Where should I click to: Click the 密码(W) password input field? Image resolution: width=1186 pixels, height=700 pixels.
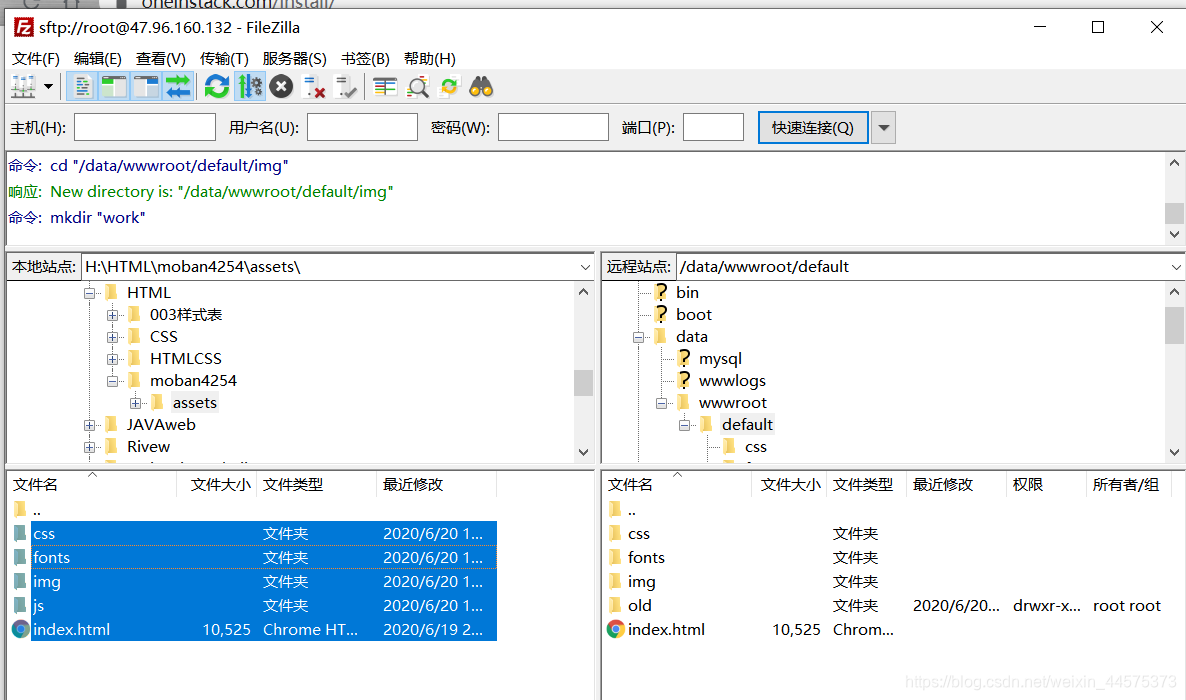pos(554,127)
